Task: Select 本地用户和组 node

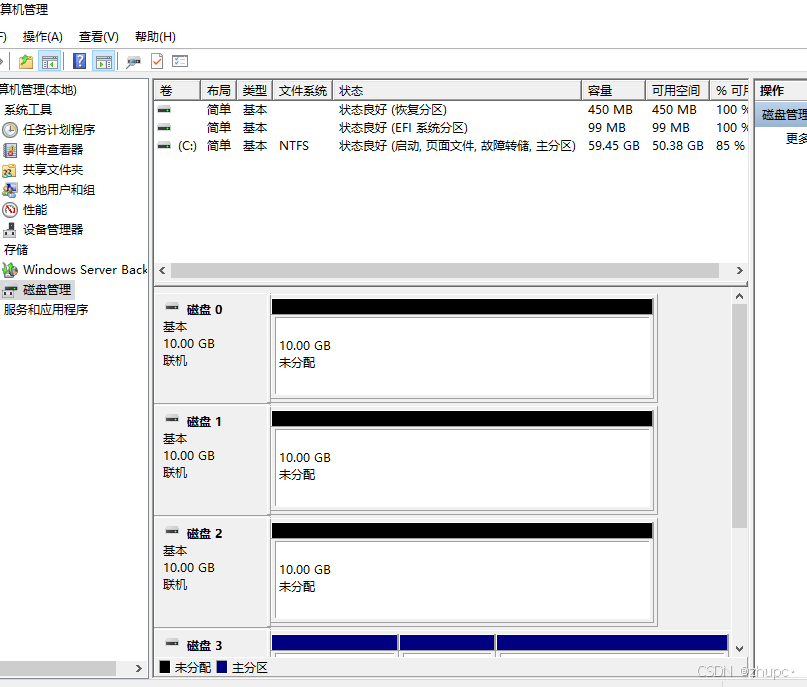Action: pyautogui.click(x=59, y=190)
